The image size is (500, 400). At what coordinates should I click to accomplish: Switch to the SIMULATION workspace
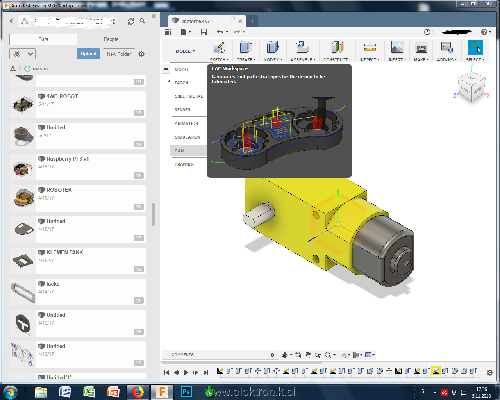pyautogui.click(x=187, y=137)
